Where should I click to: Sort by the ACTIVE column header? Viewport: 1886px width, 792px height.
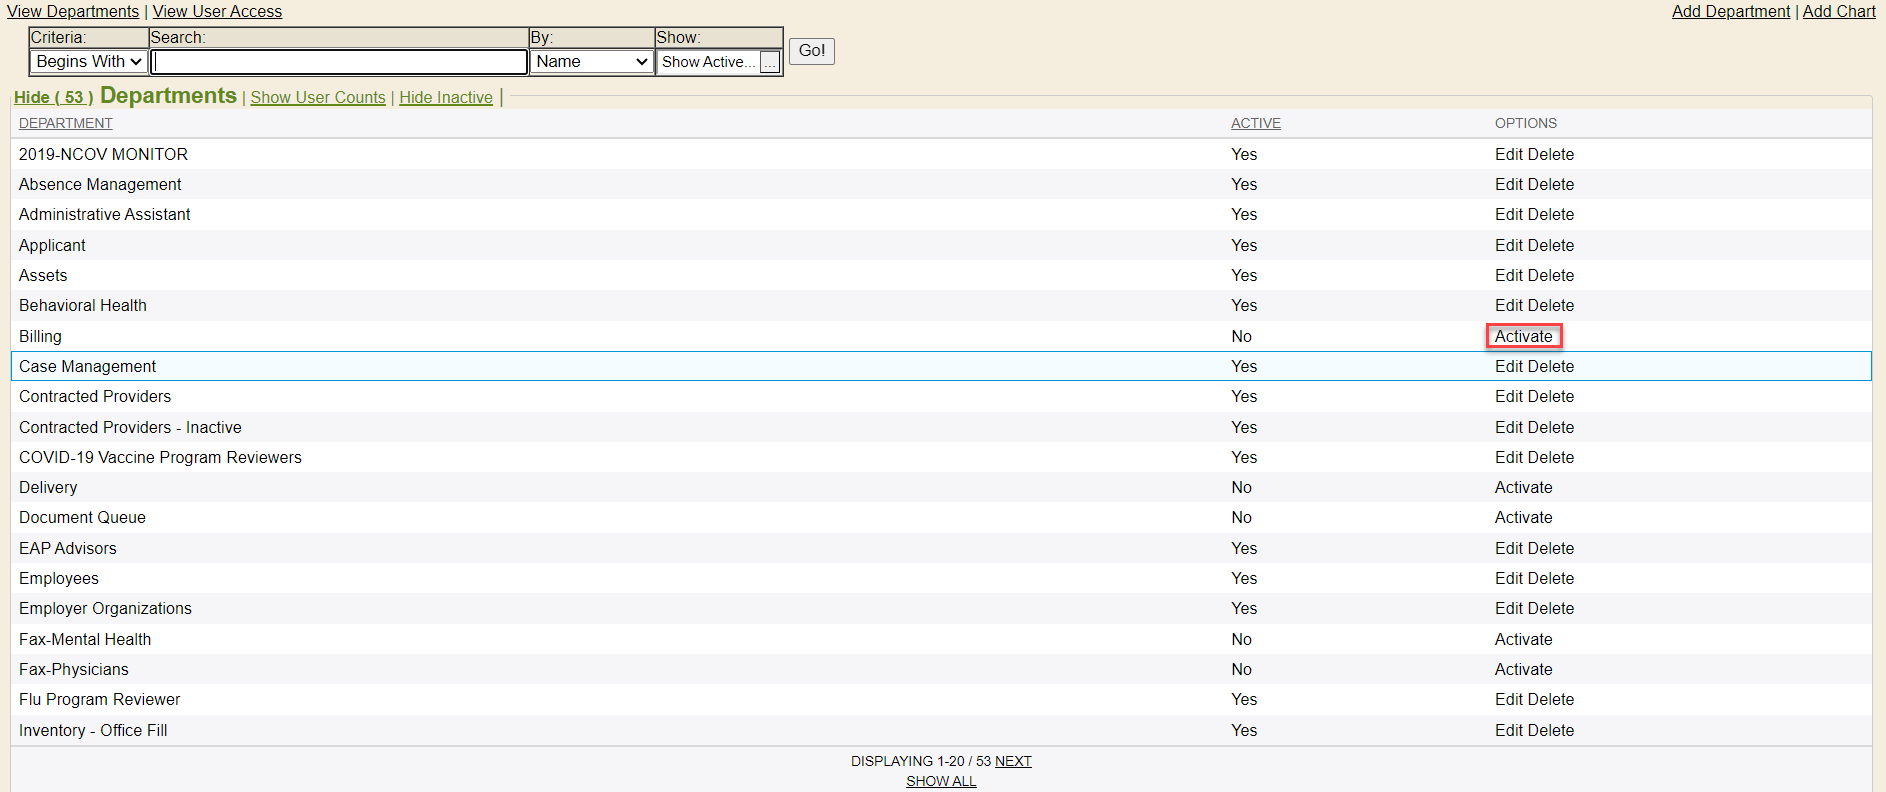pyautogui.click(x=1255, y=123)
